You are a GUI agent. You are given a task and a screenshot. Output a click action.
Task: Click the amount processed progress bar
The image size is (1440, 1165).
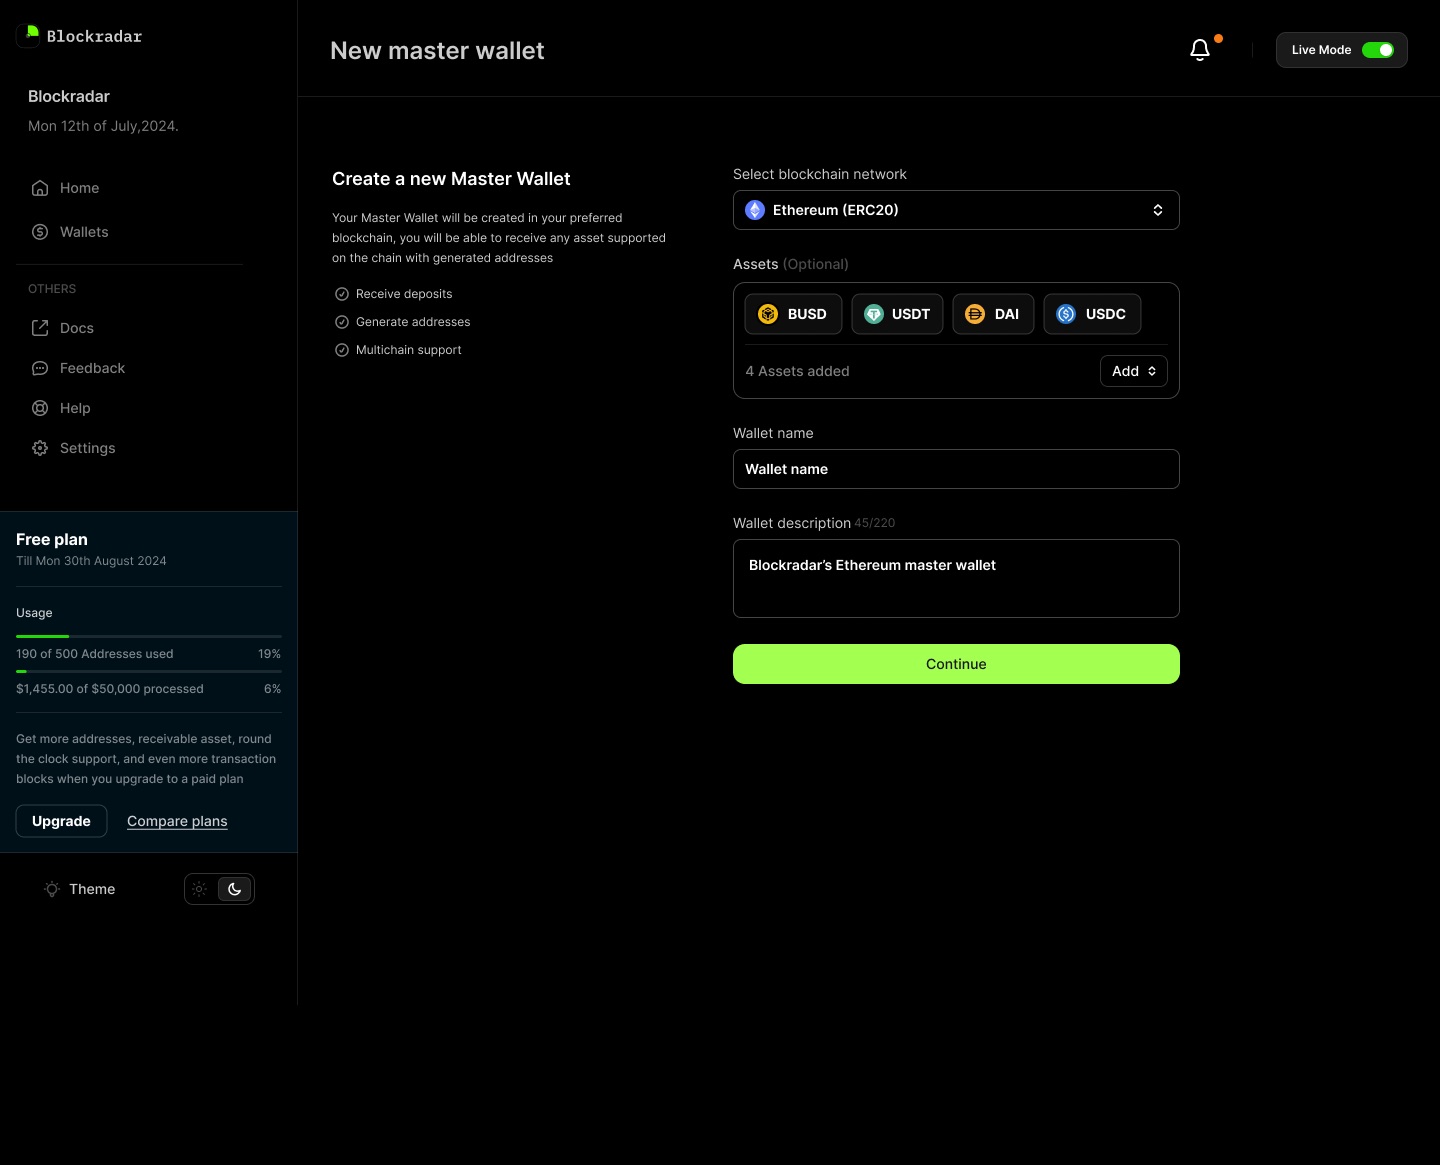point(149,671)
